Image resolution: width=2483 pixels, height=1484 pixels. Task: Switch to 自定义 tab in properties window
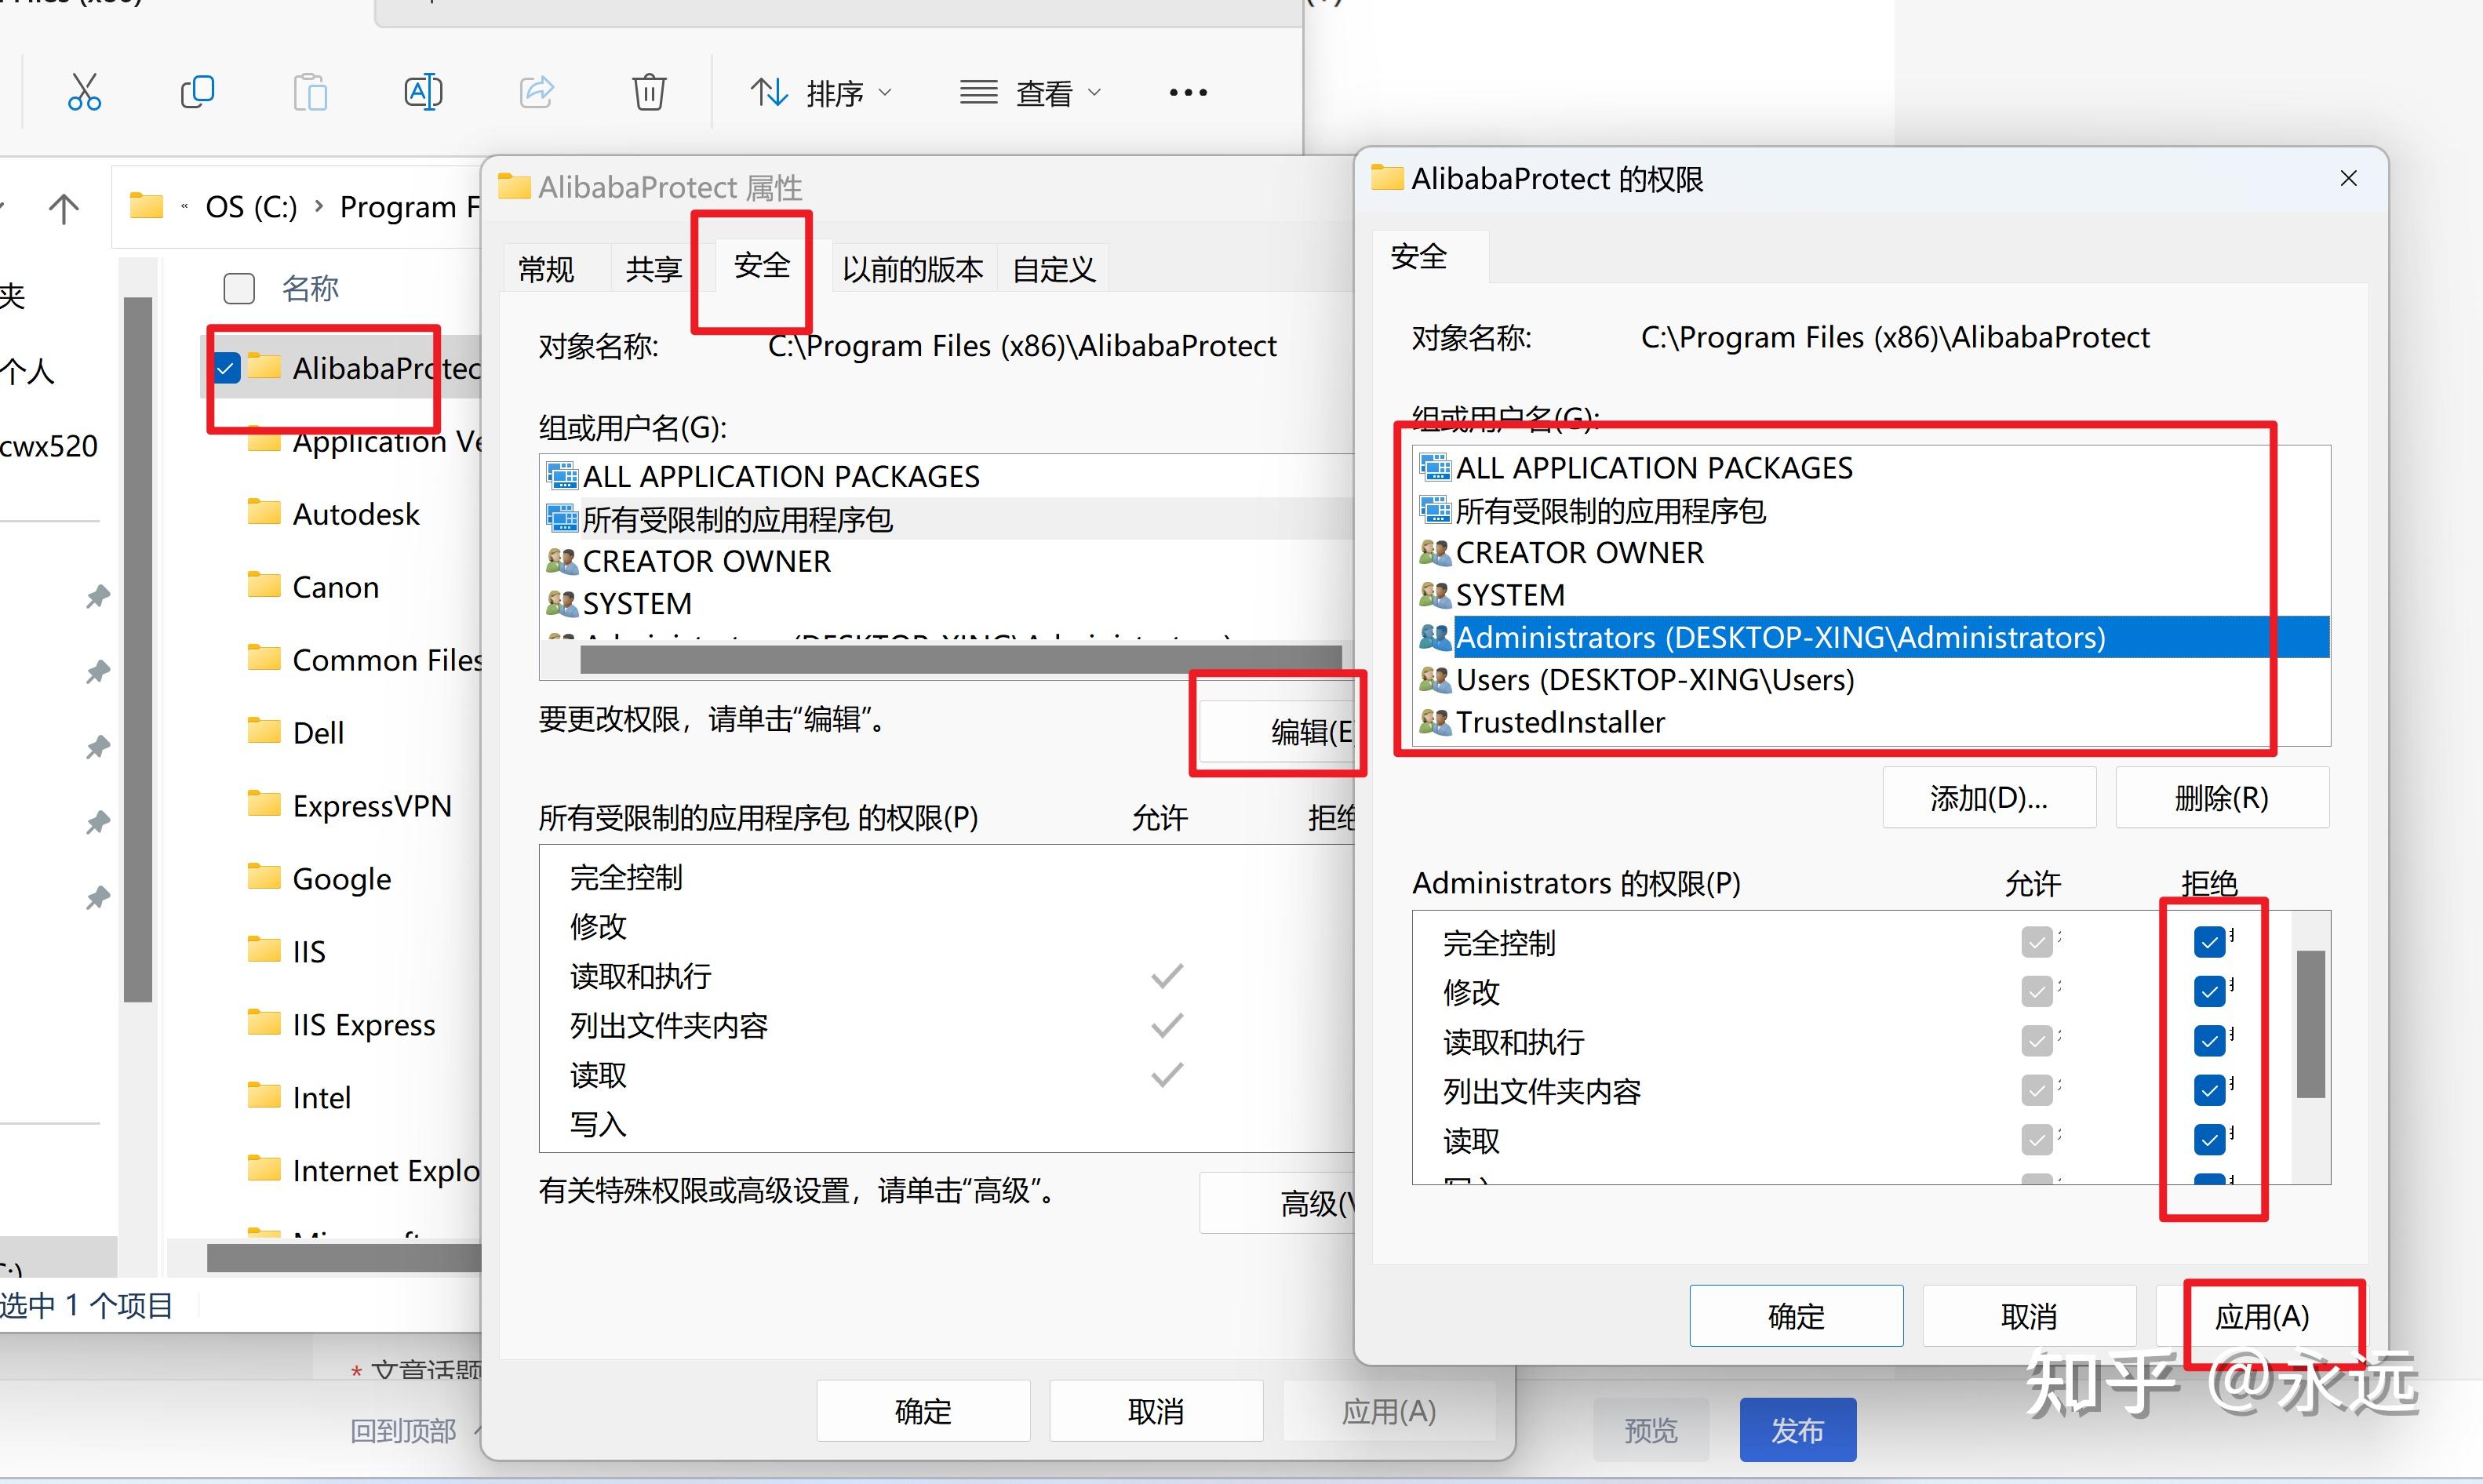1053,269
